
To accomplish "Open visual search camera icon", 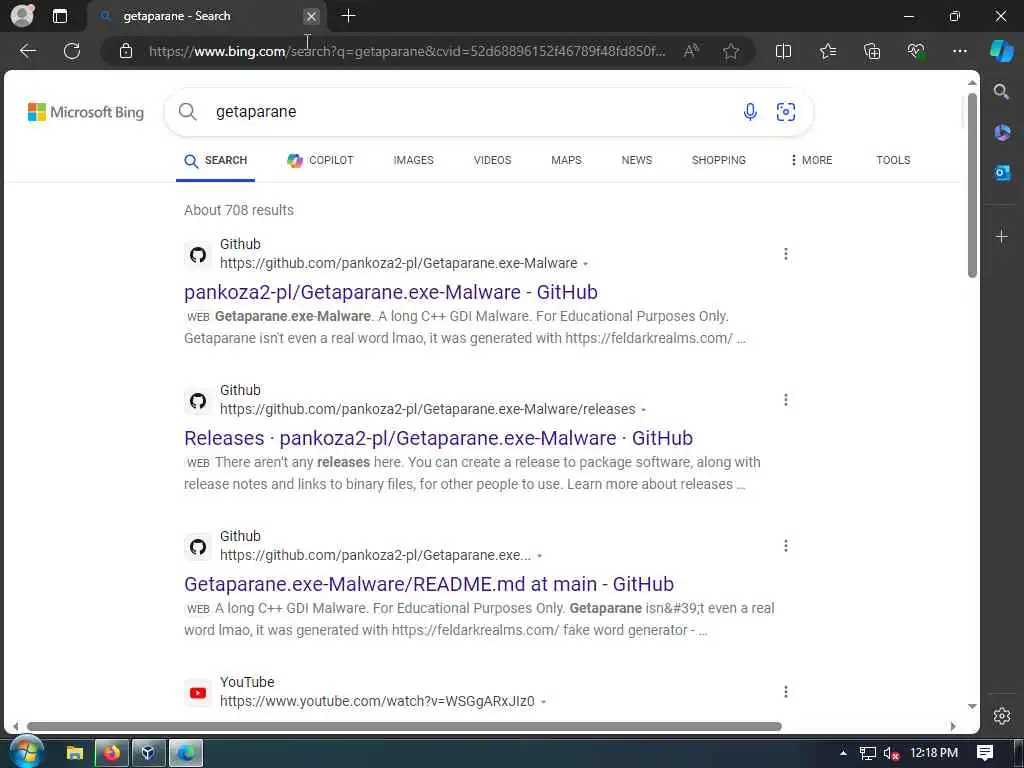I will pyautogui.click(x=786, y=112).
